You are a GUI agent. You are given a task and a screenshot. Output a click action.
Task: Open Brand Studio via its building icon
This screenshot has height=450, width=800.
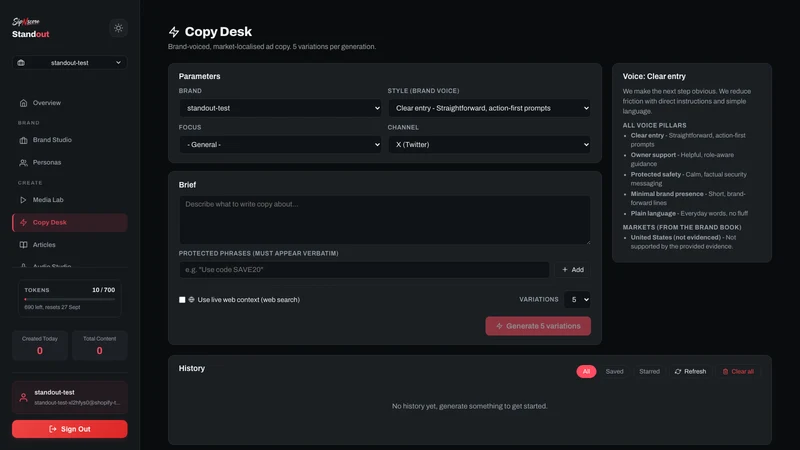coord(23,140)
